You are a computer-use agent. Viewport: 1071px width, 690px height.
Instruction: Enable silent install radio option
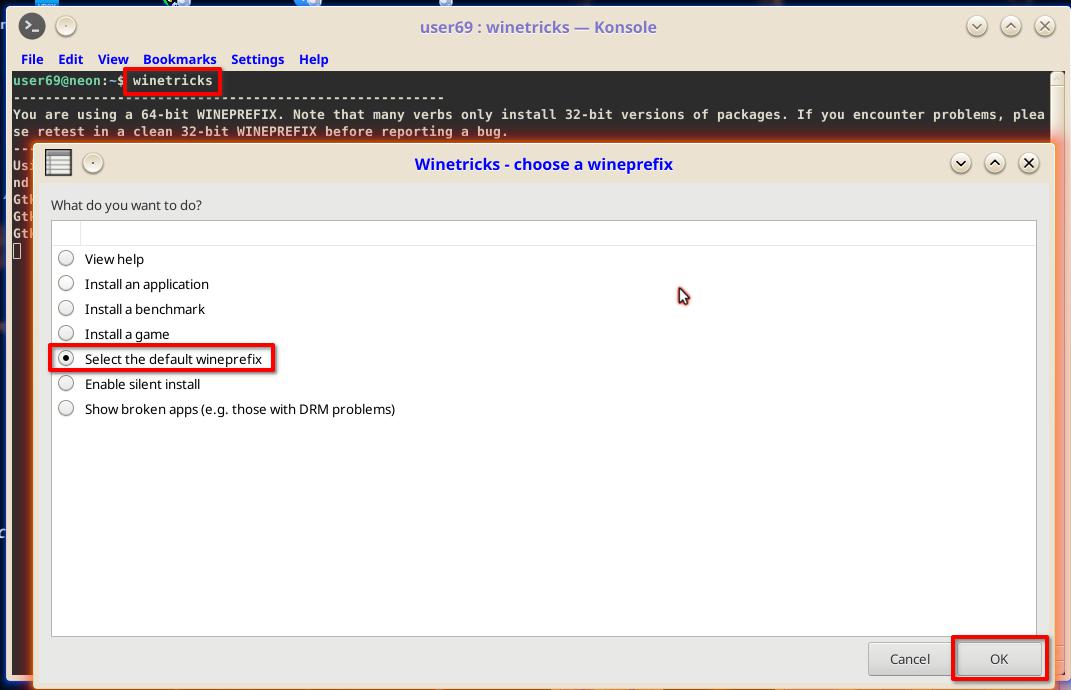66,383
